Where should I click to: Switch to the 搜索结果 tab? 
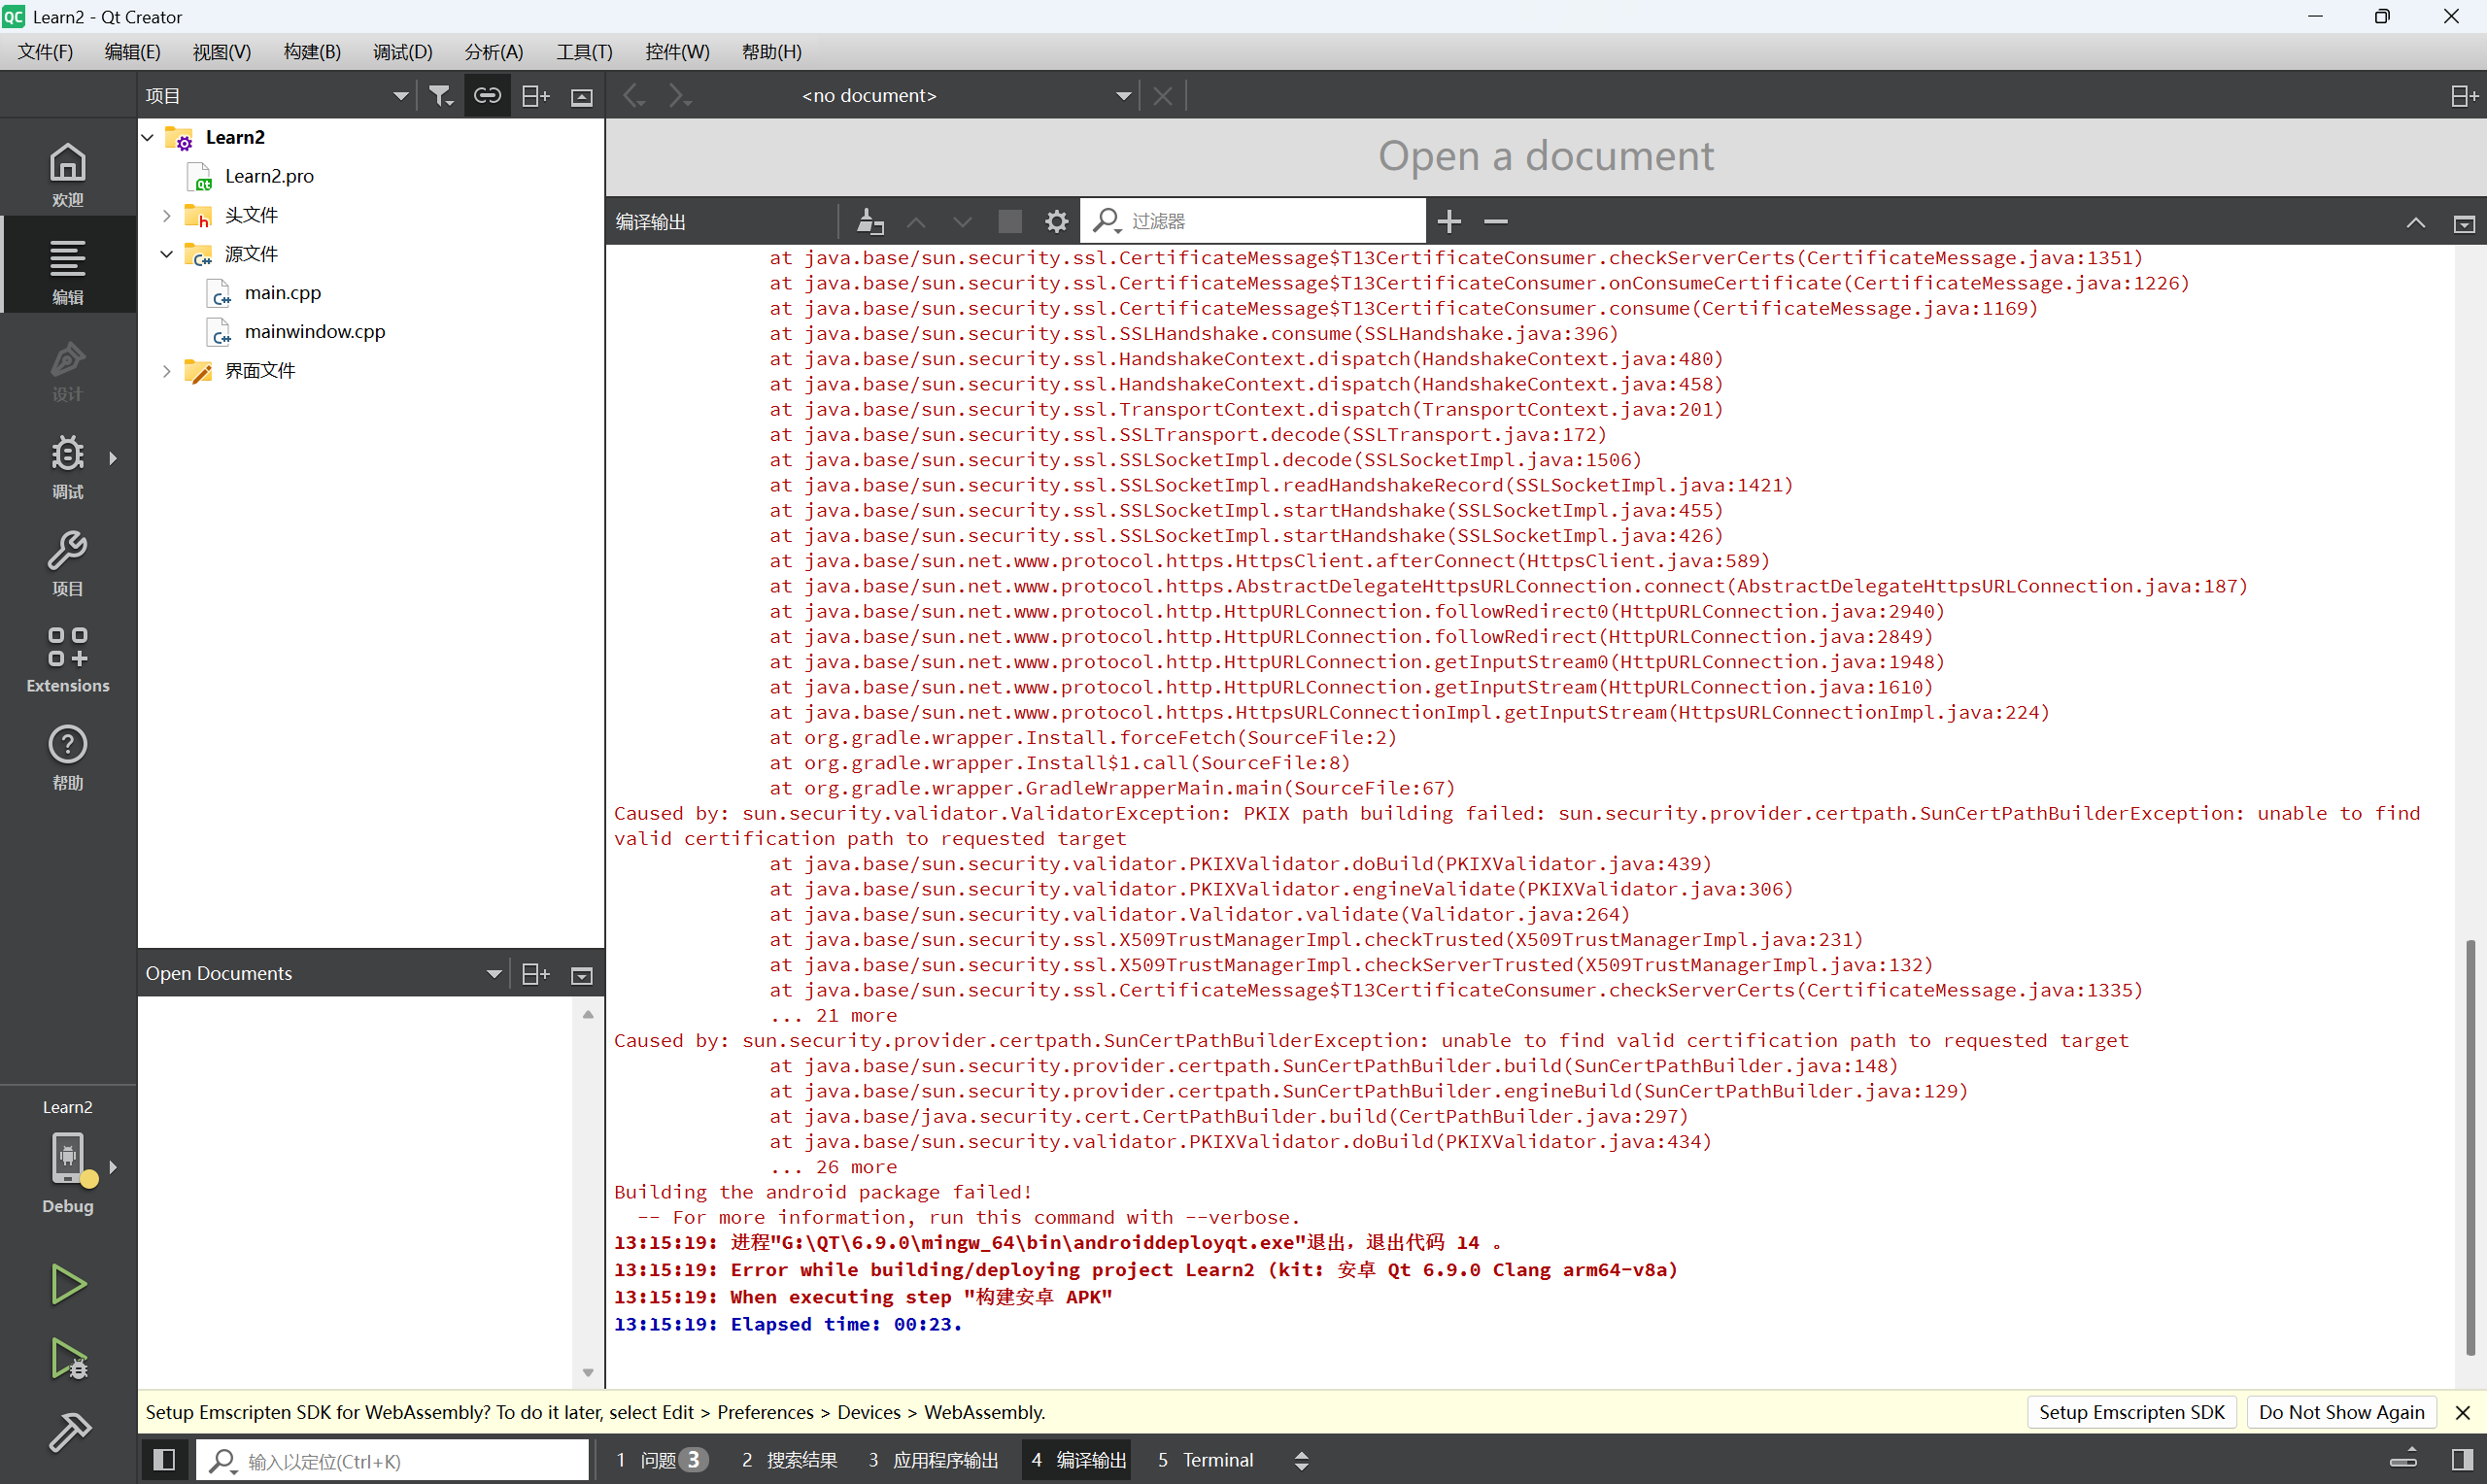click(x=789, y=1460)
